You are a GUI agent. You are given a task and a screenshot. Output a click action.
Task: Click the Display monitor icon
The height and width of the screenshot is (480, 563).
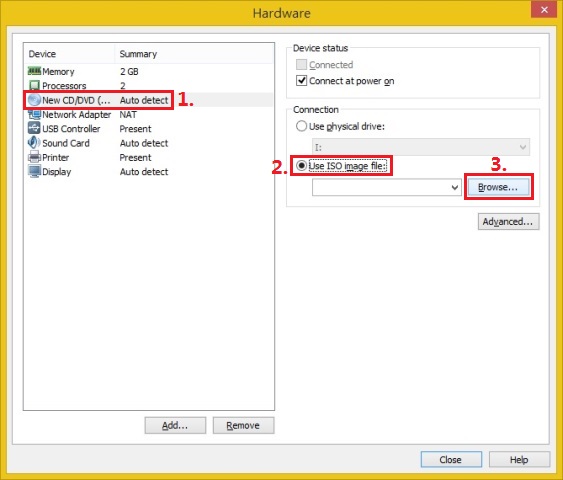click(x=34, y=171)
